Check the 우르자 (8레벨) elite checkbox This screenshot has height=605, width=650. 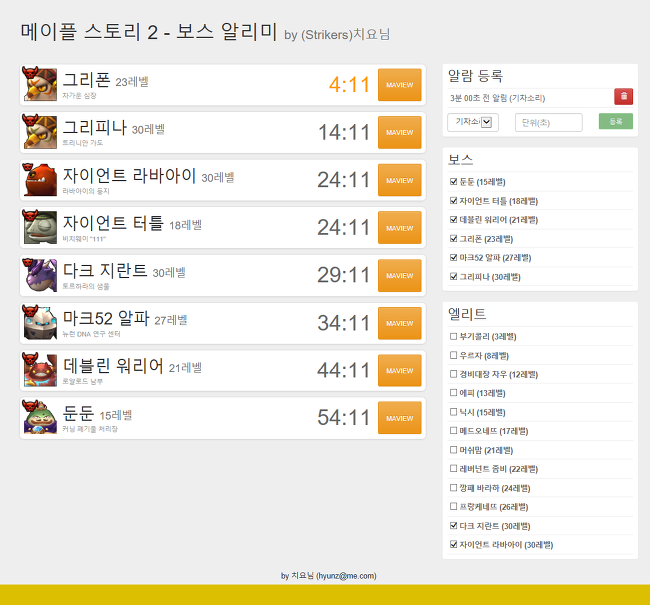(x=453, y=355)
